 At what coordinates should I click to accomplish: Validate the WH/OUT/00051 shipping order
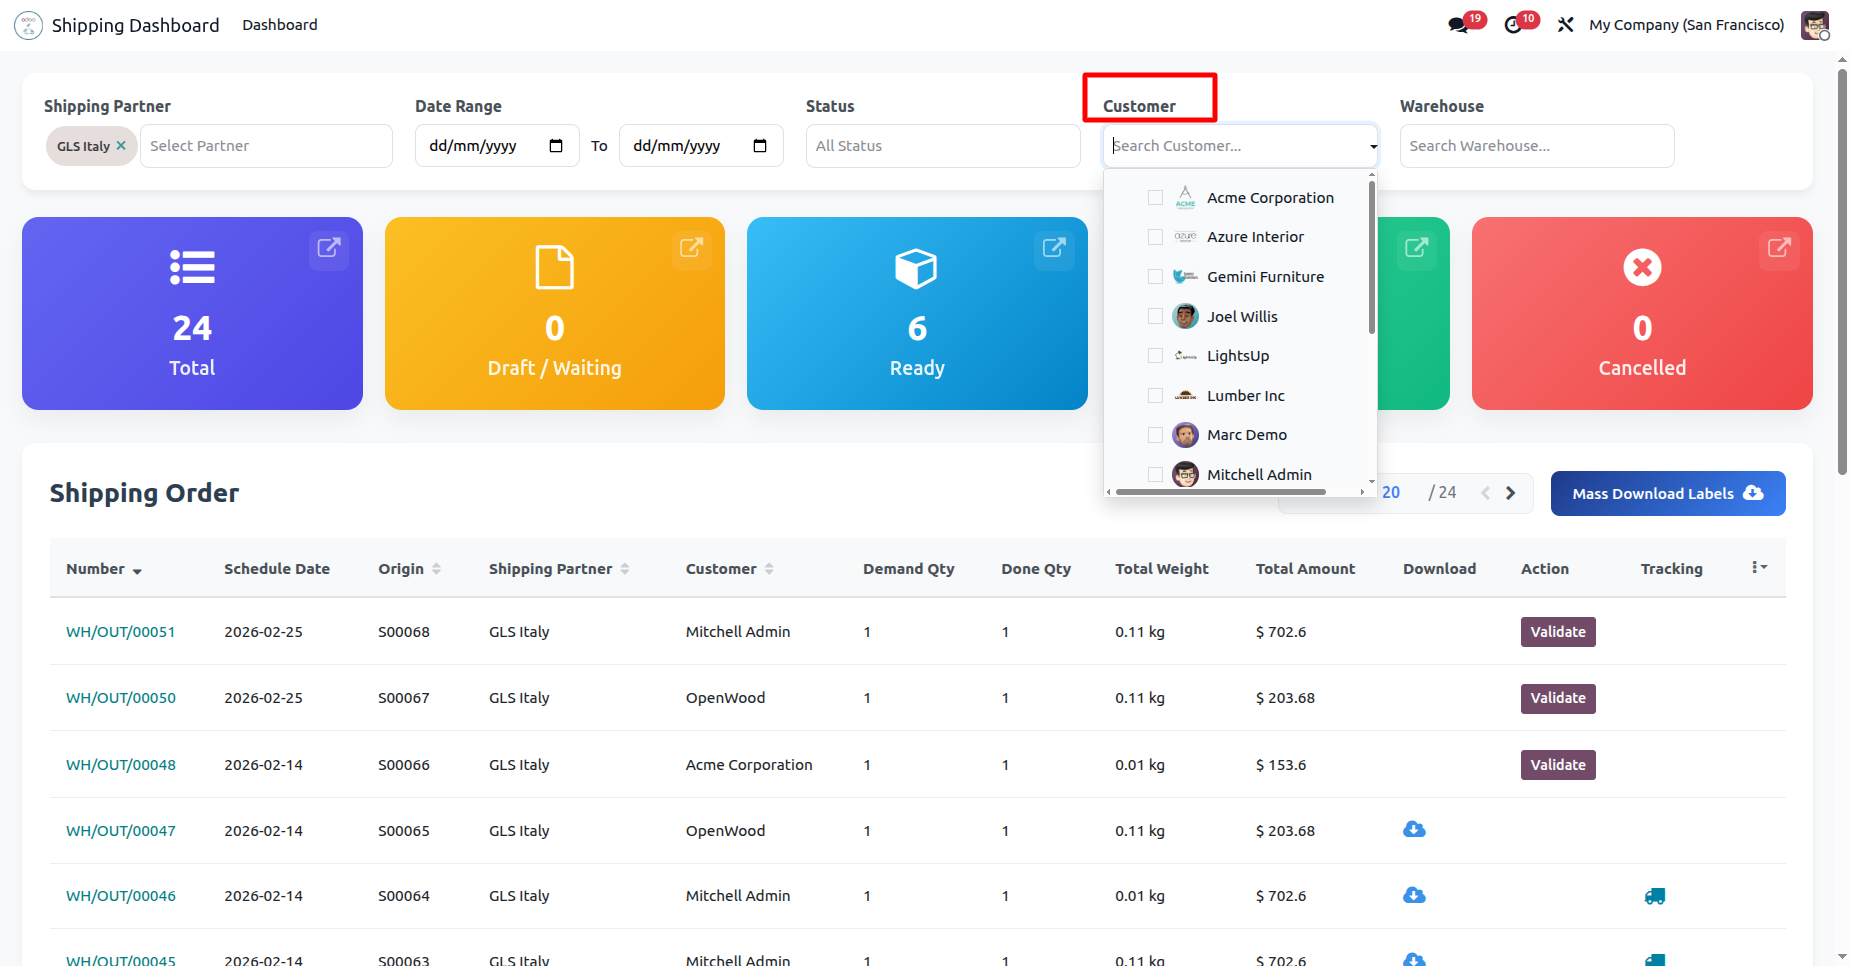(x=1557, y=632)
